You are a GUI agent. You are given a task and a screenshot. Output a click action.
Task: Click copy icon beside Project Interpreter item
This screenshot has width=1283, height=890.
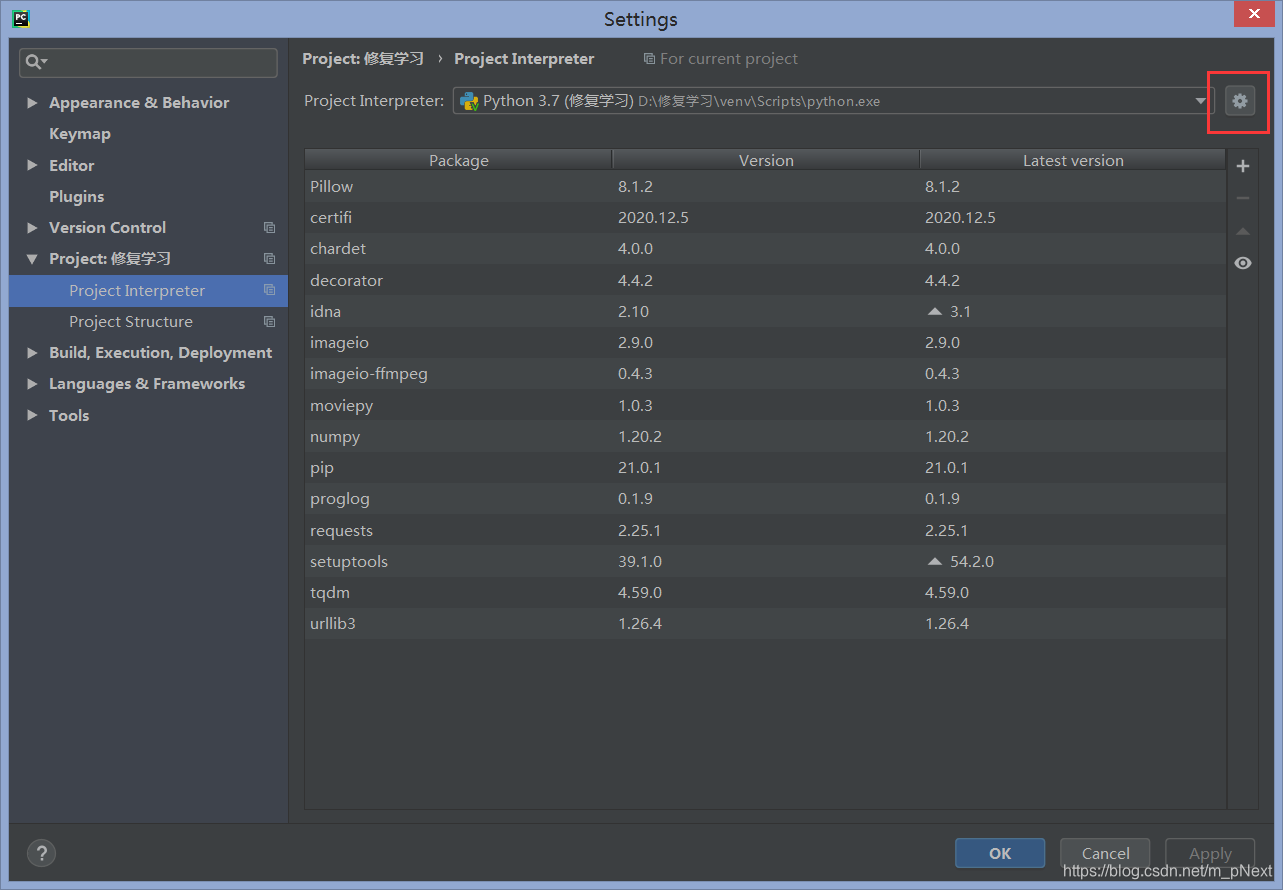point(269,290)
